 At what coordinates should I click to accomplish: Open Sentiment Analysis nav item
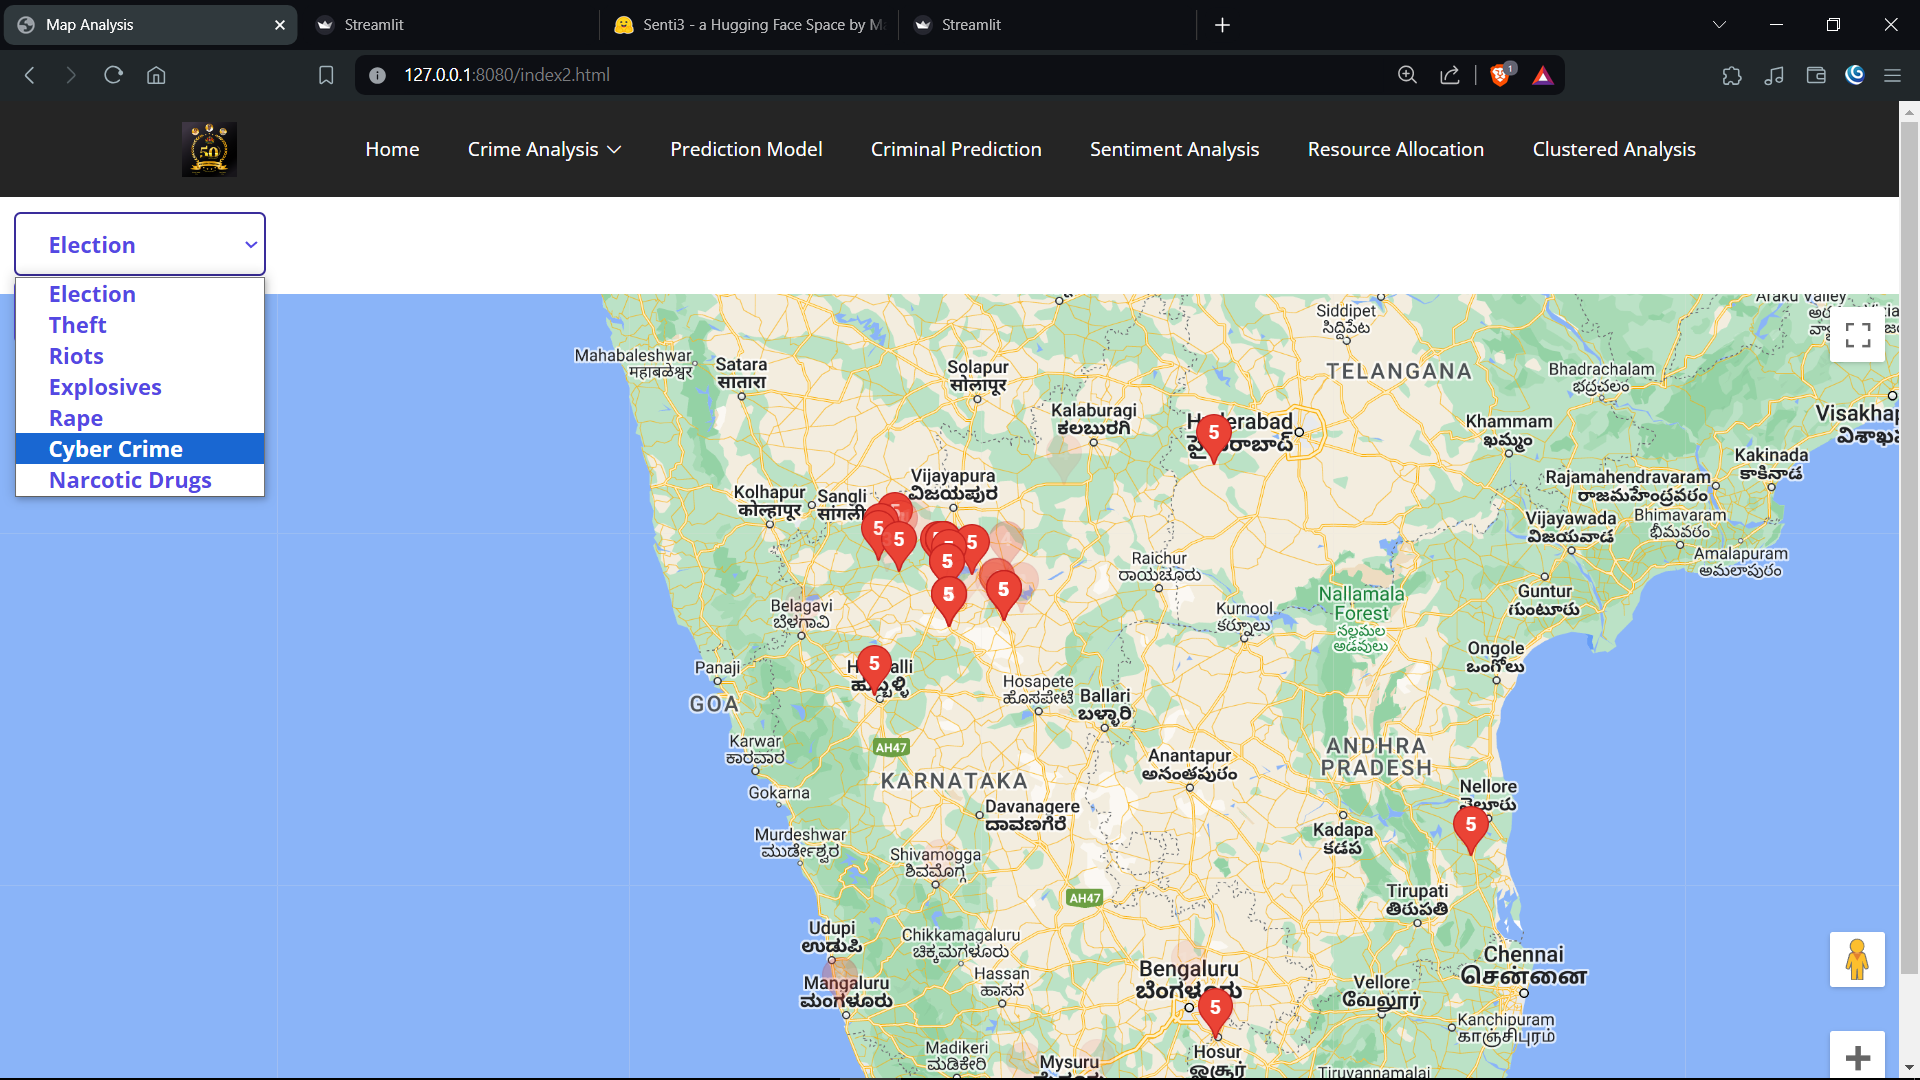click(x=1174, y=149)
